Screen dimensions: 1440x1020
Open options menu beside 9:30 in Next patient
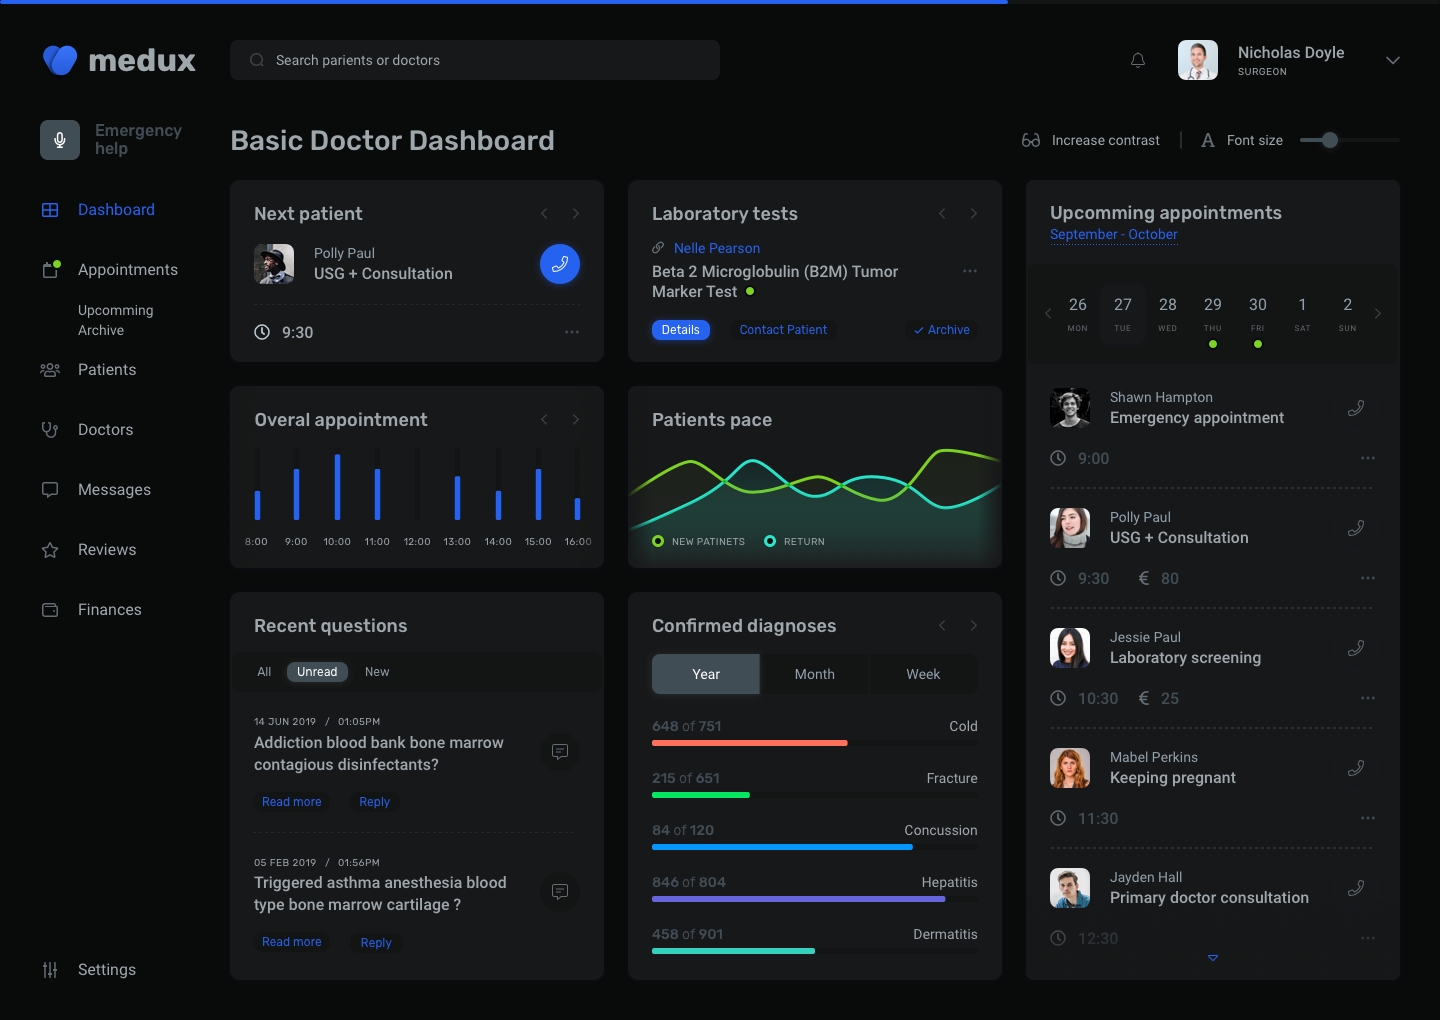(572, 332)
